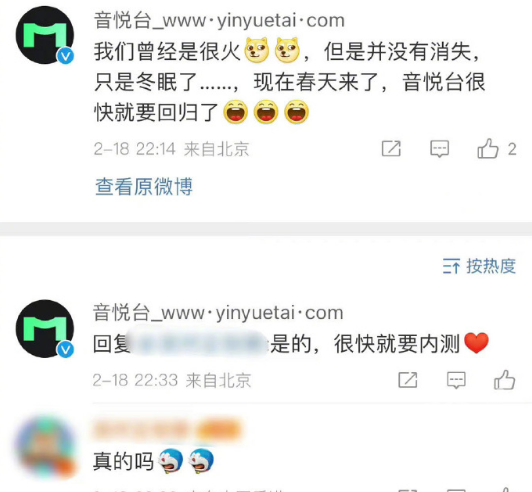Tap the blurred commenter username
The image size is (532, 492).
coord(167,430)
